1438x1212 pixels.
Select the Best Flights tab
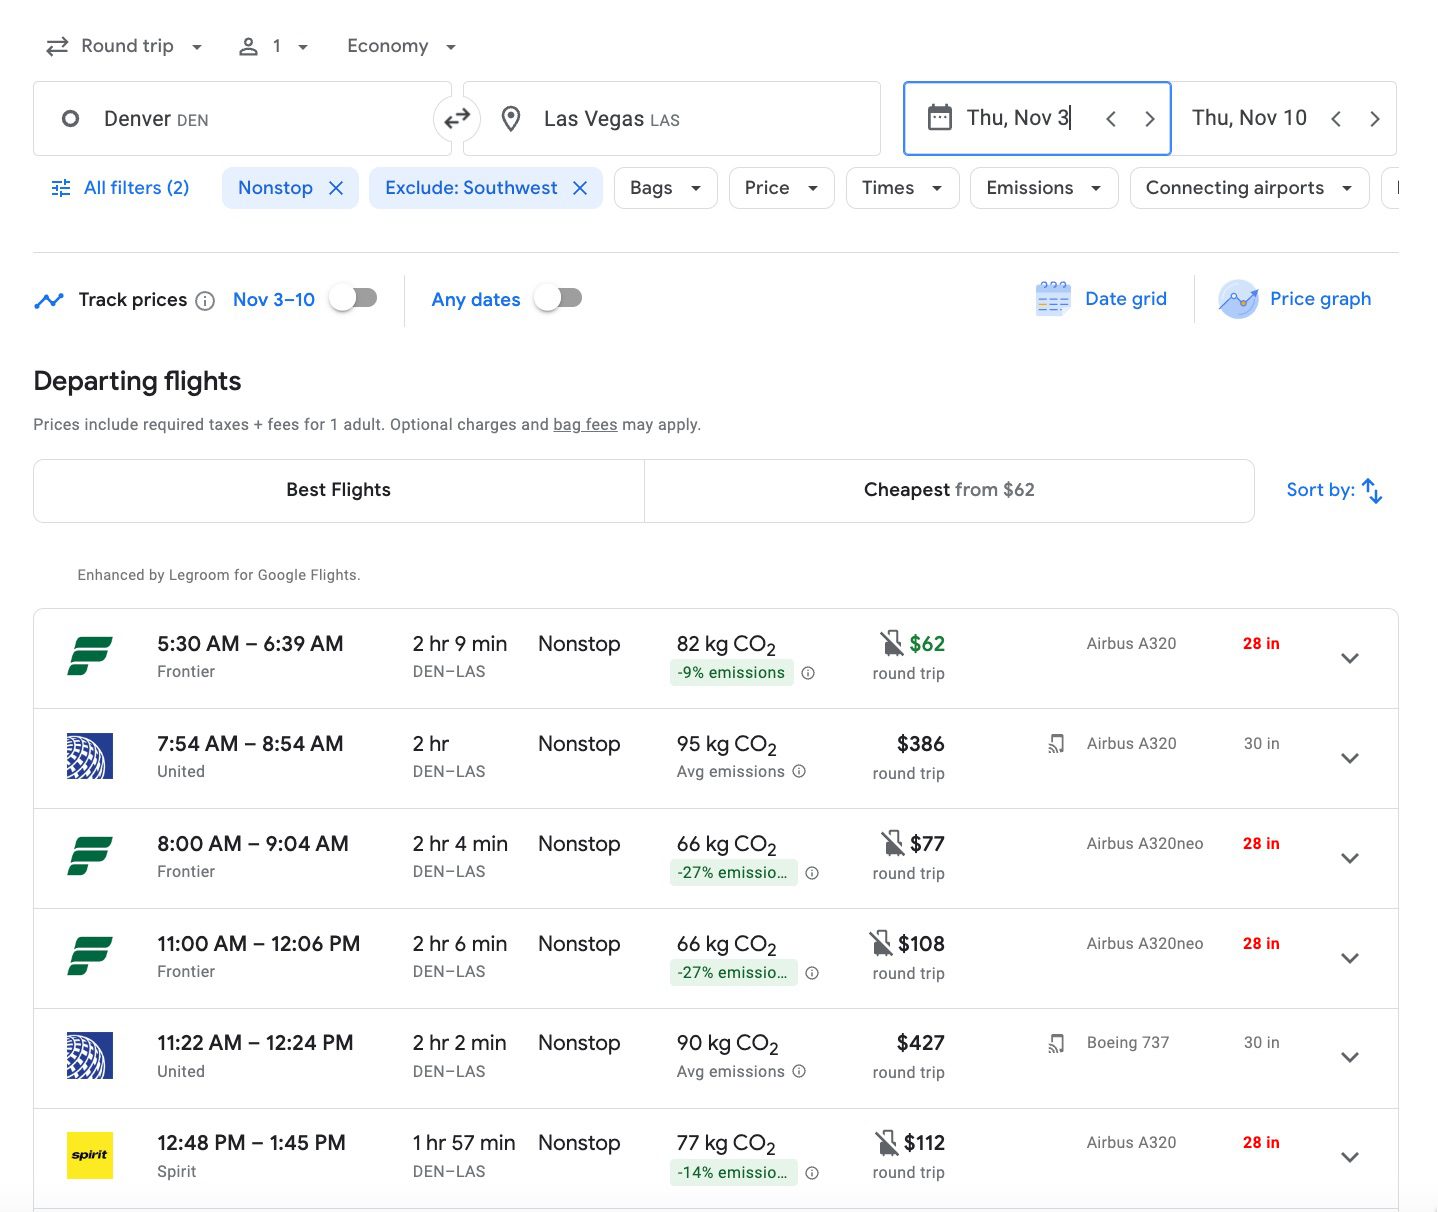pos(338,490)
